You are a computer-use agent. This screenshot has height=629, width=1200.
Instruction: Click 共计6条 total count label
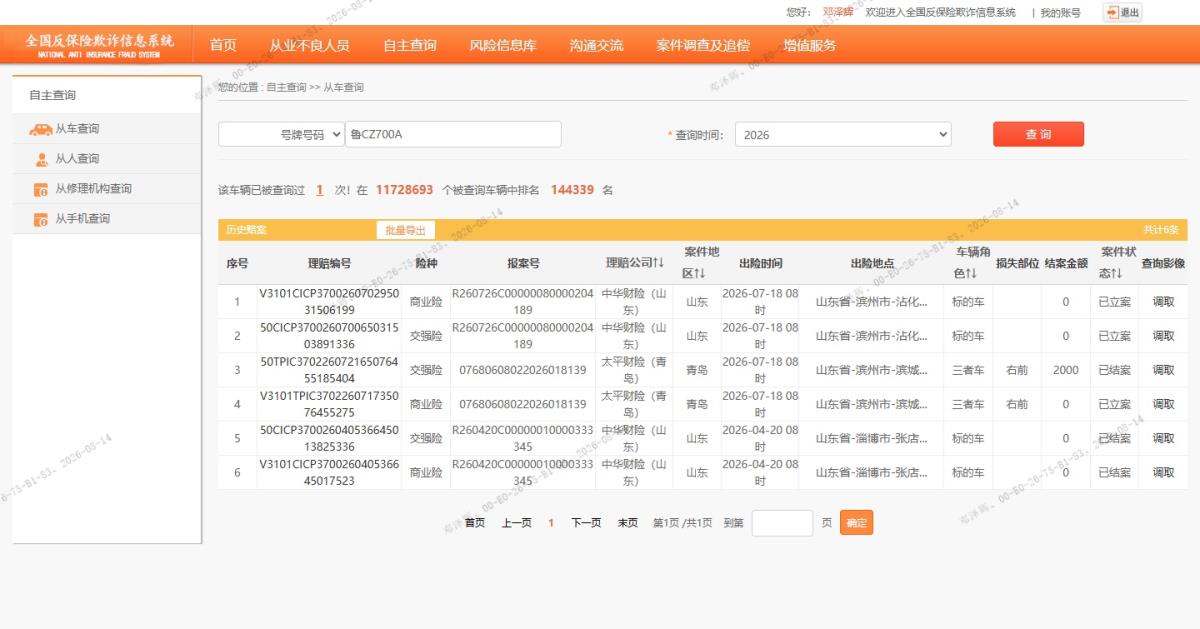1161,230
